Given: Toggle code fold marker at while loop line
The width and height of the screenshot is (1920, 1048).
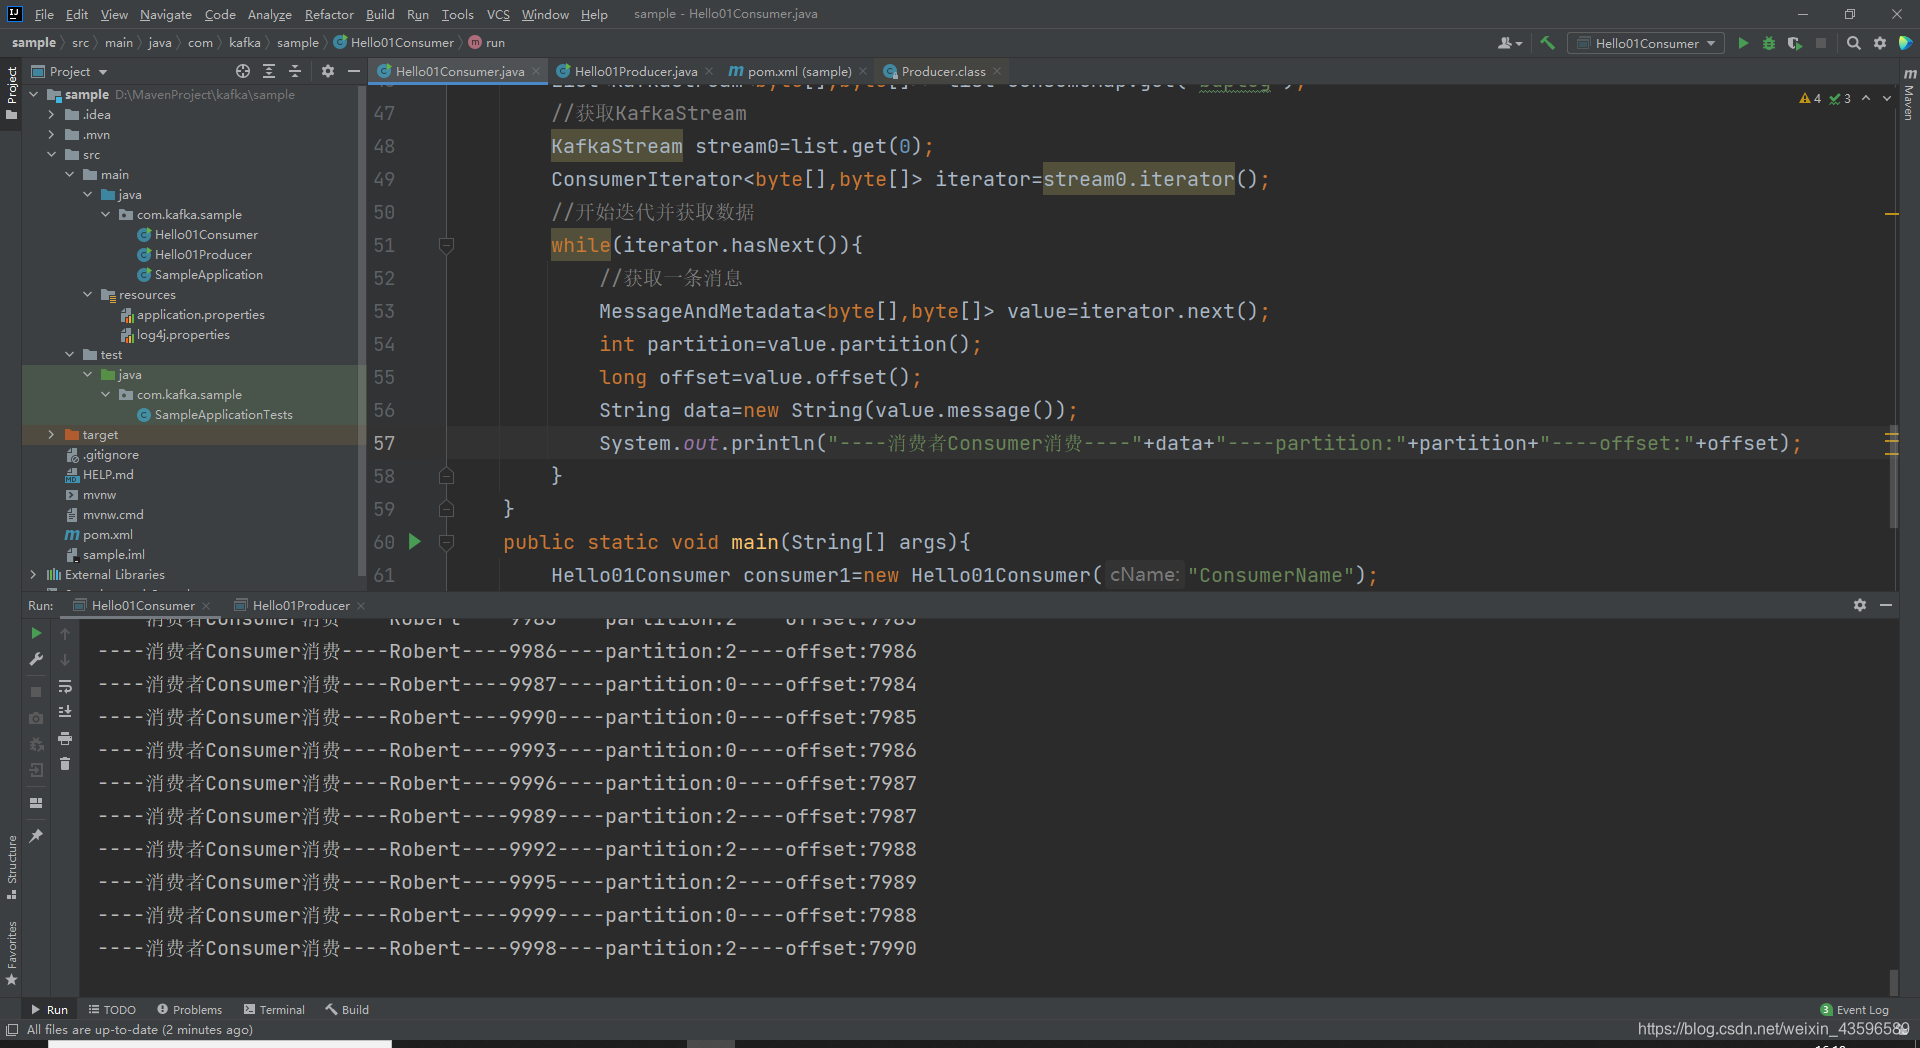Looking at the screenshot, I should [447, 245].
